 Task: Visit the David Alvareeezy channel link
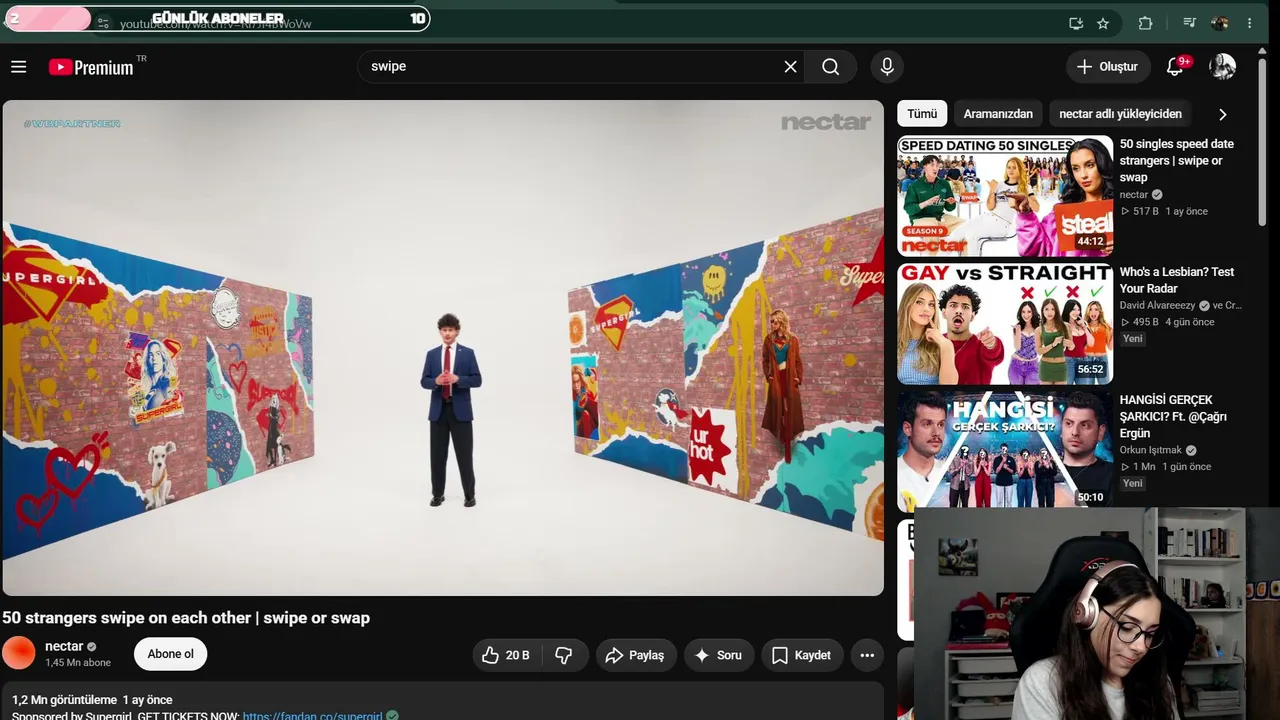point(1157,306)
